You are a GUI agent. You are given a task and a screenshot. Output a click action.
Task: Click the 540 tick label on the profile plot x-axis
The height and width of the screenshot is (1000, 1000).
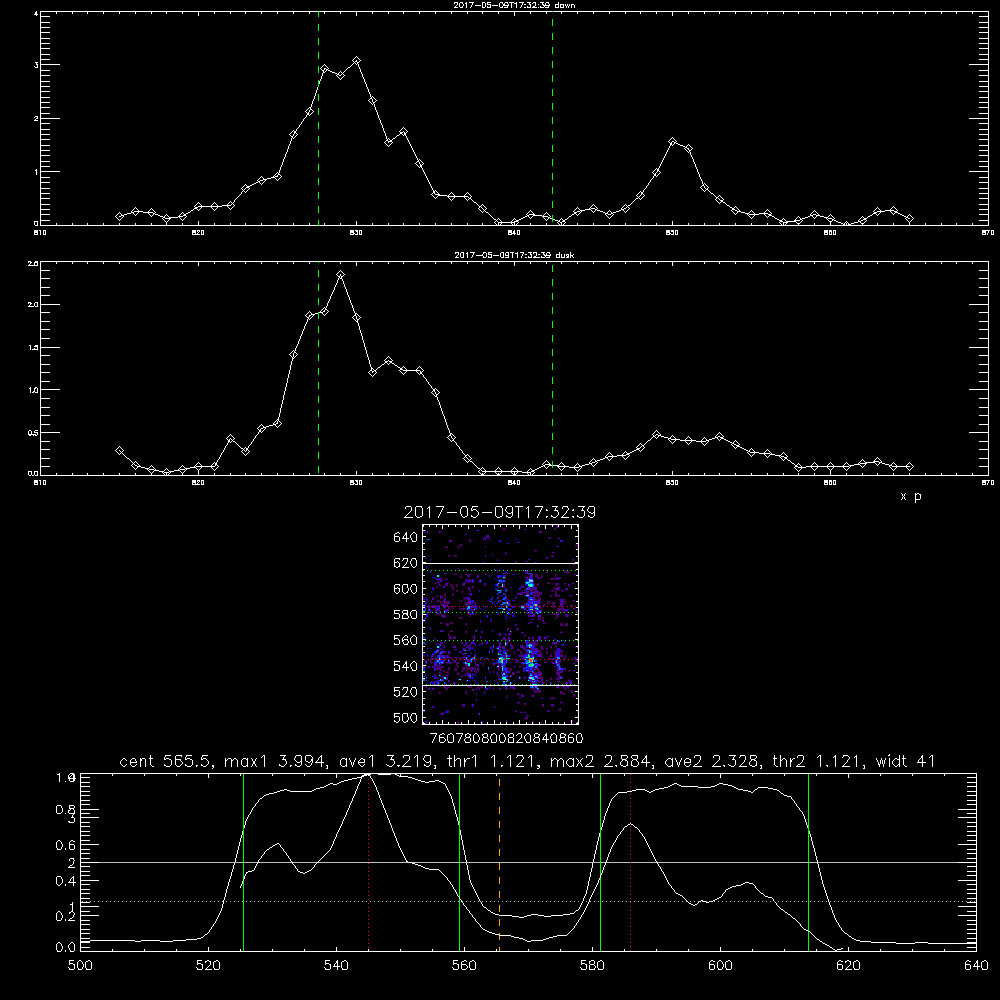[x=336, y=966]
